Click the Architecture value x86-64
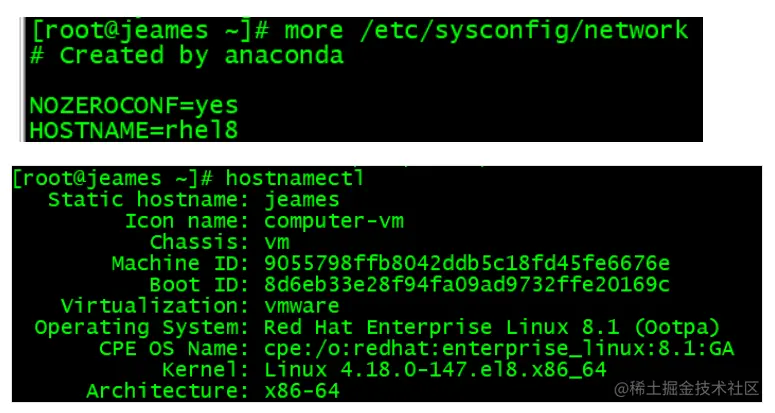This screenshot has height=413, width=775. click(302, 391)
